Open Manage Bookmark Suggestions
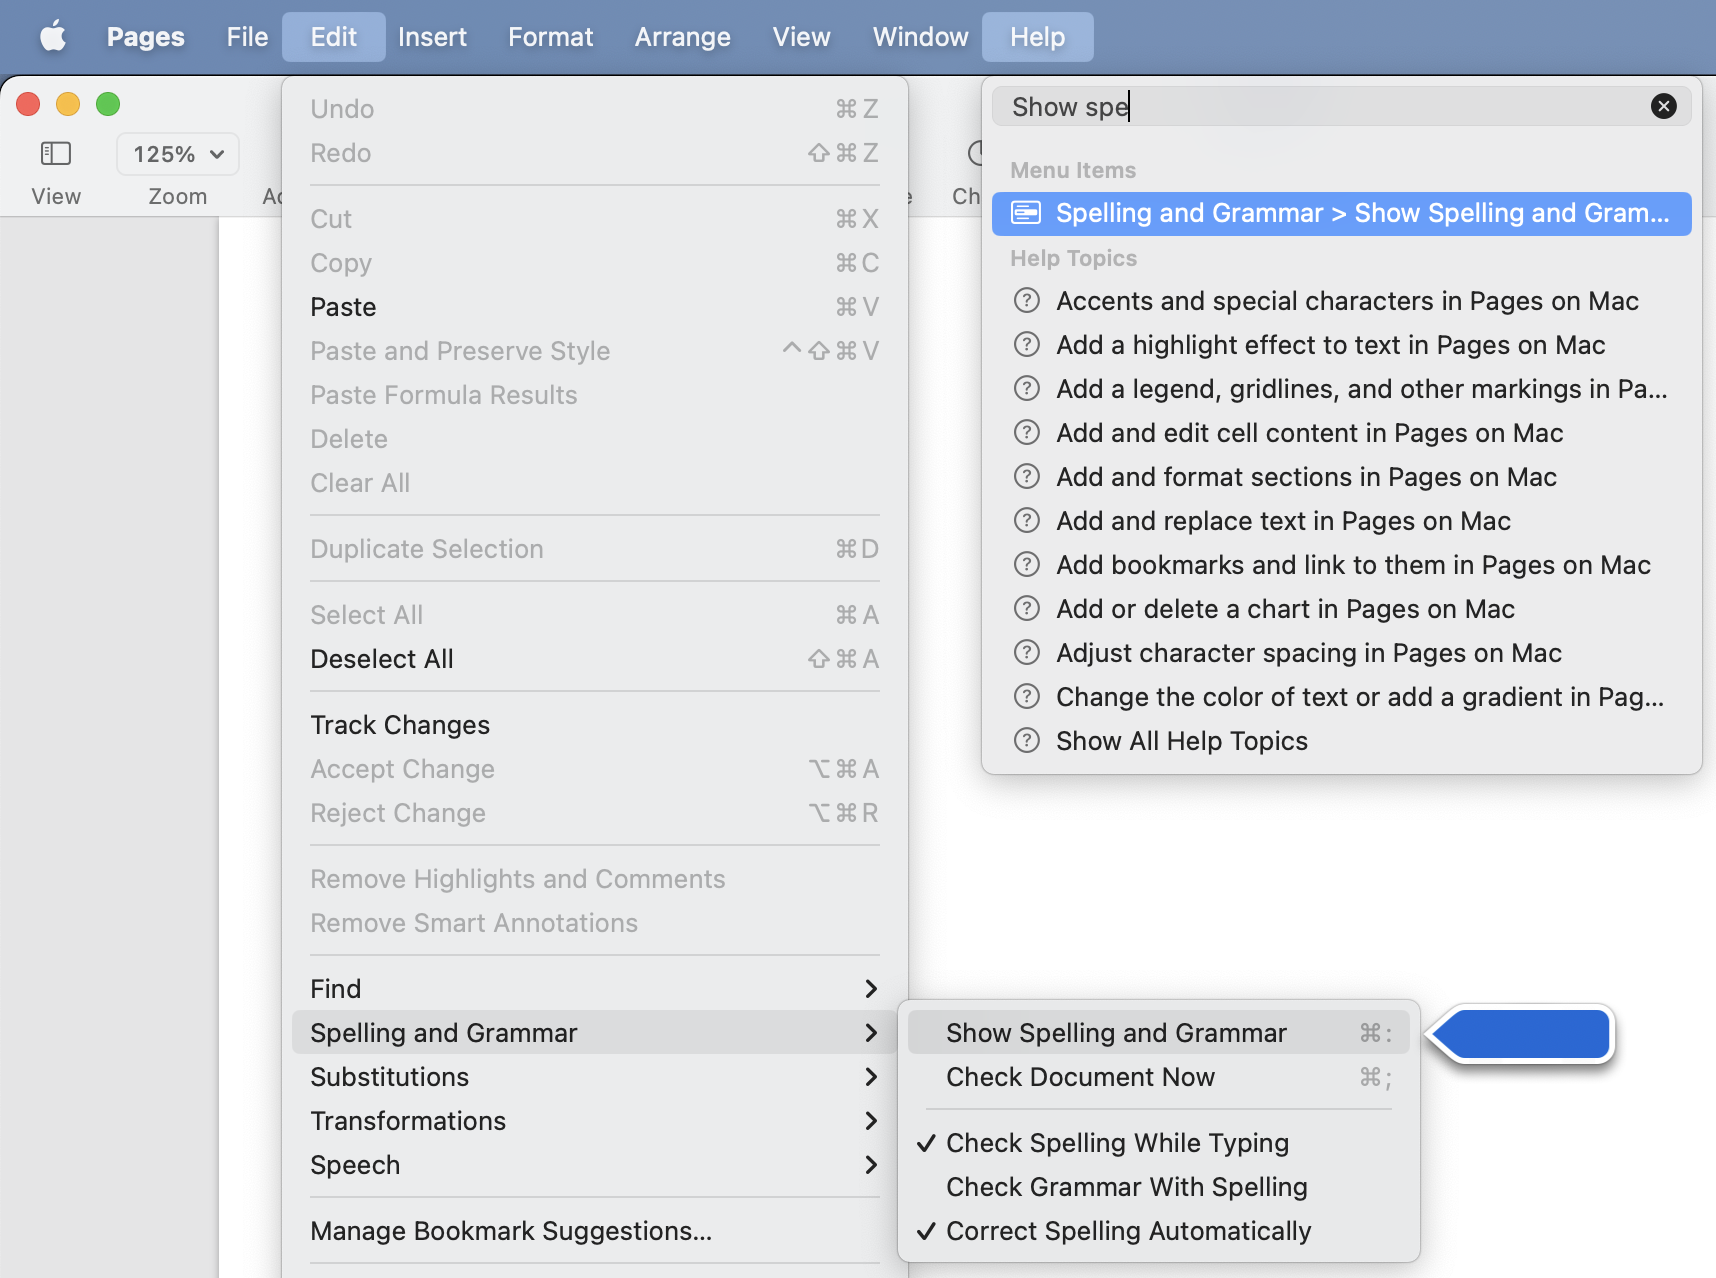The height and width of the screenshot is (1278, 1716). [595, 1231]
